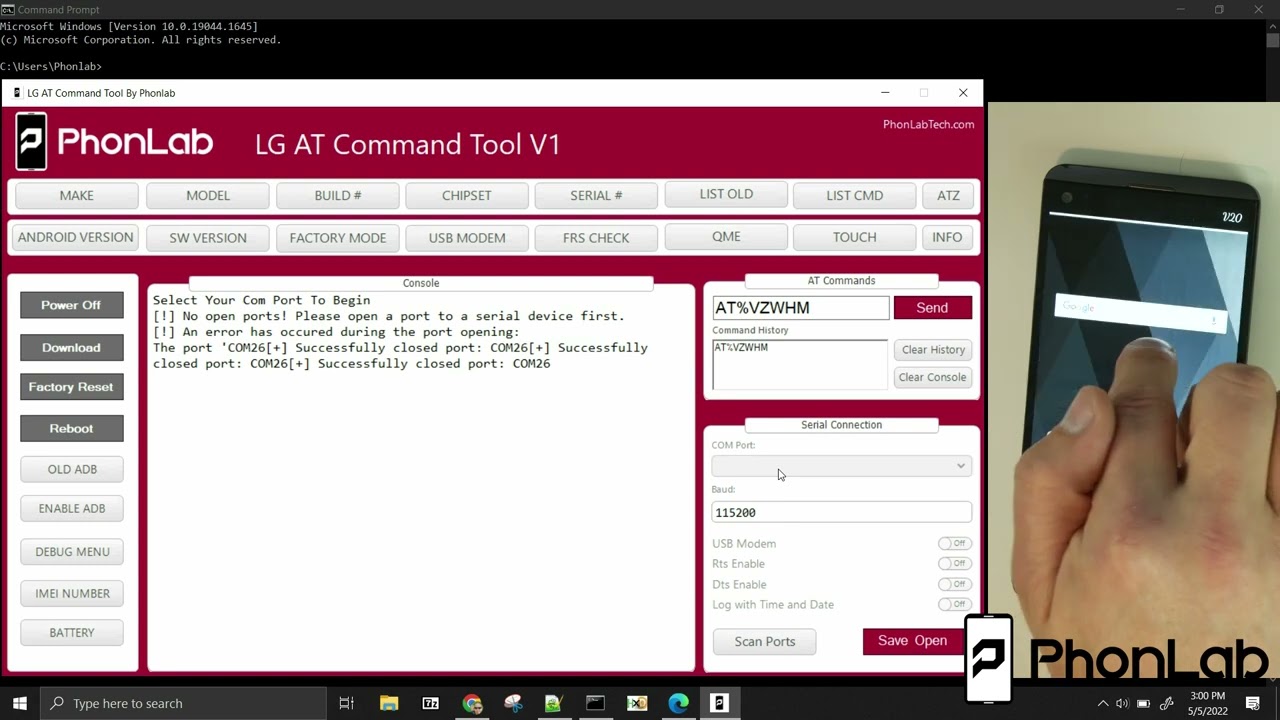
Task: Check FACTORY MODE status
Action: [338, 238]
